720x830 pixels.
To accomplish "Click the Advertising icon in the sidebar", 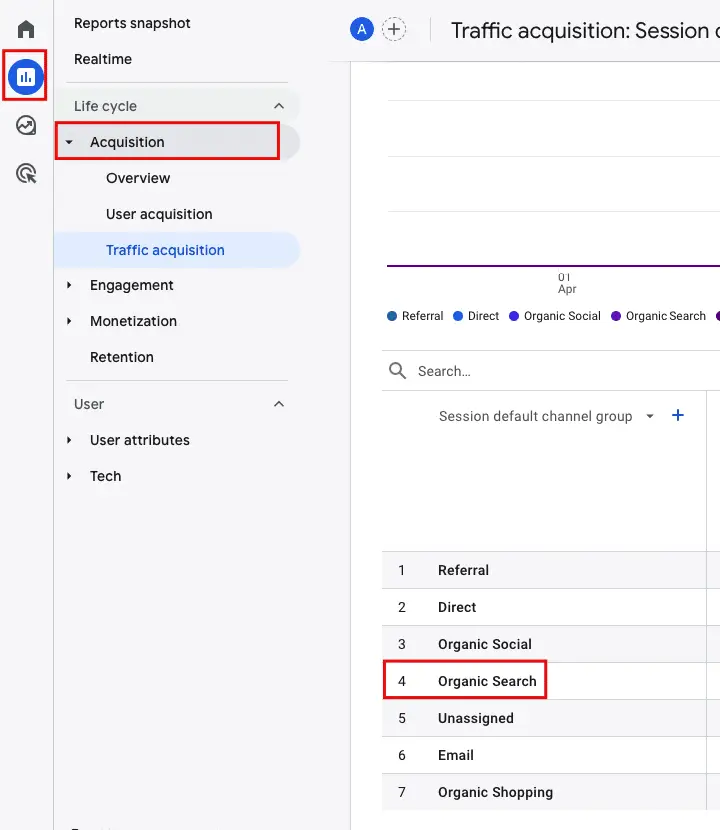I will (25, 173).
